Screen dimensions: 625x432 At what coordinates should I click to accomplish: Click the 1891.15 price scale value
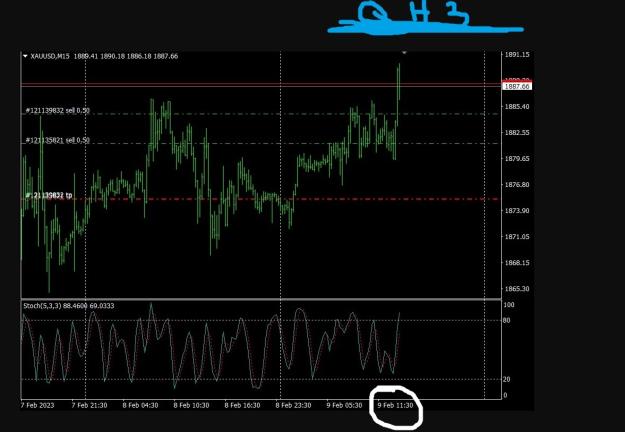[517, 55]
